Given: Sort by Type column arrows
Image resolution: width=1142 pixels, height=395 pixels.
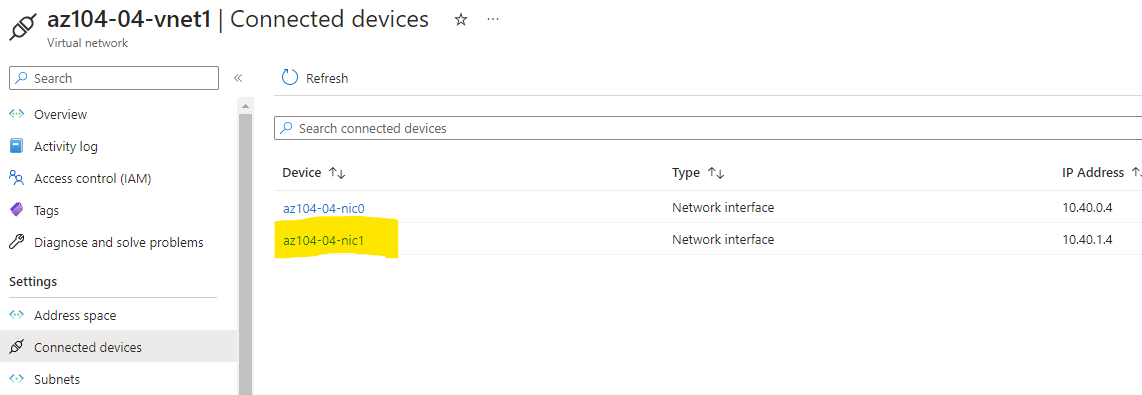Looking at the screenshot, I should coord(716,173).
